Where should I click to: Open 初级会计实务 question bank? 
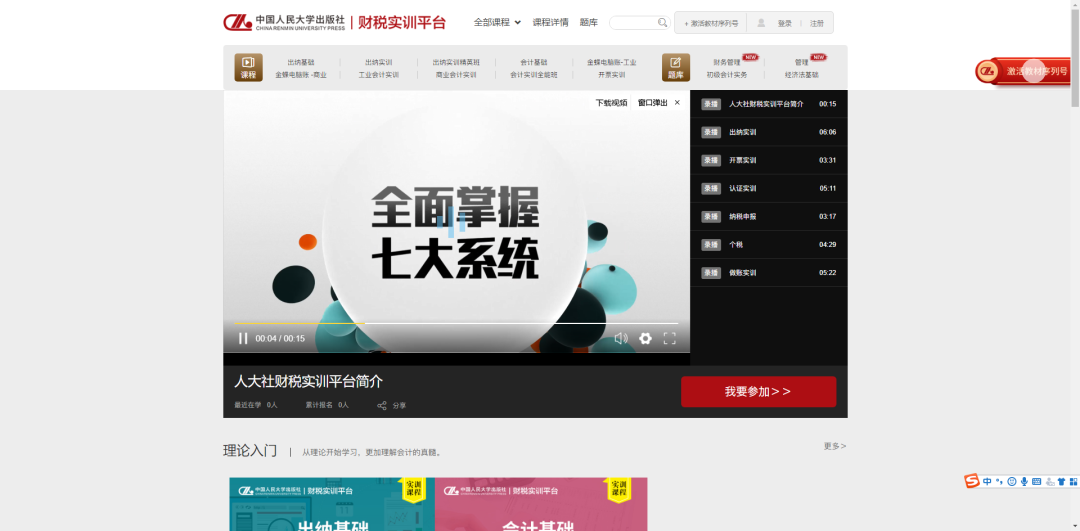(727, 75)
